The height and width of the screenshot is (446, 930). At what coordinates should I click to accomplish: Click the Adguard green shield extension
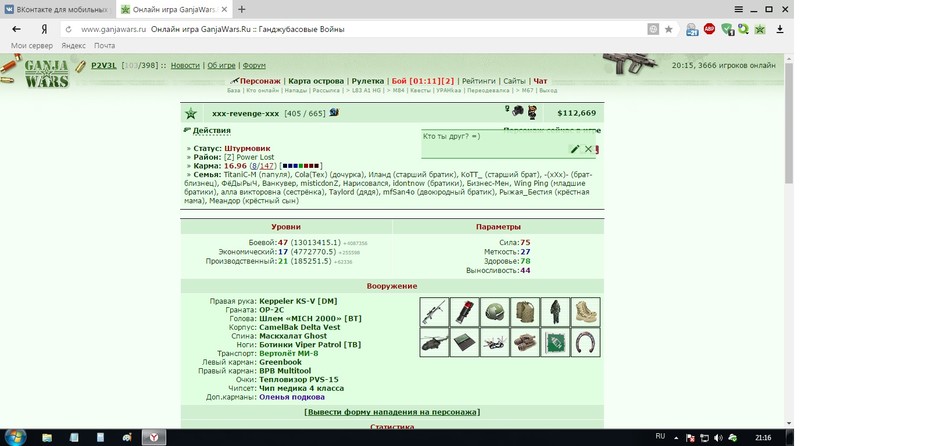(x=727, y=29)
